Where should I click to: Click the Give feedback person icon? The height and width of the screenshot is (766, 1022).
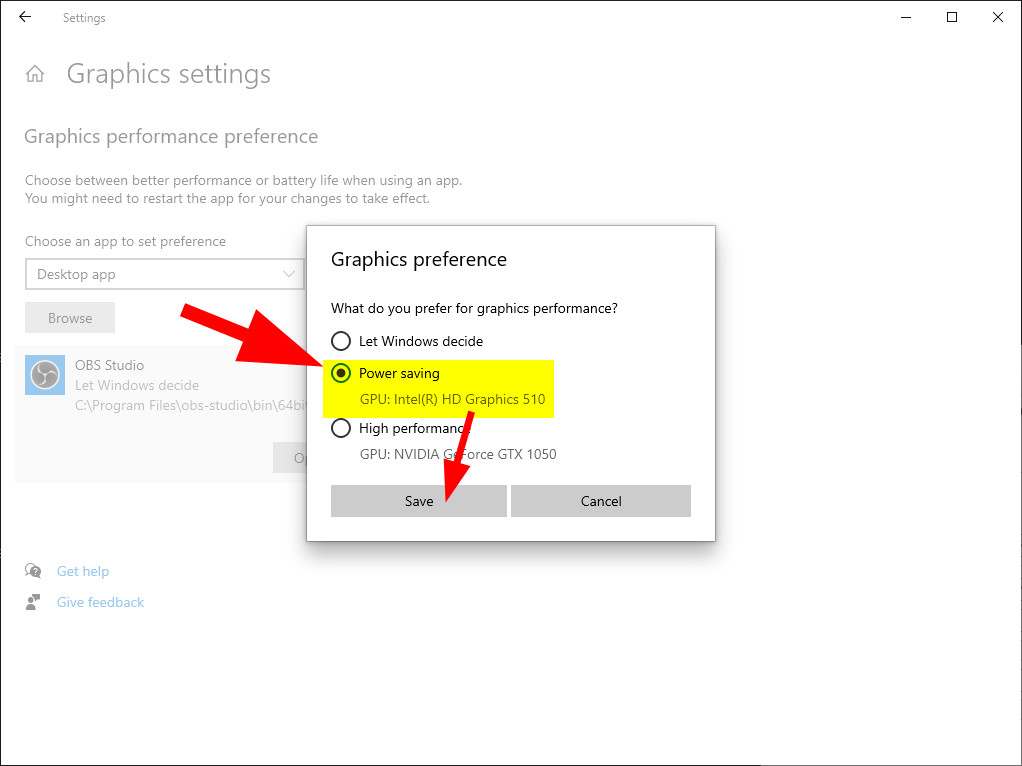(x=34, y=602)
